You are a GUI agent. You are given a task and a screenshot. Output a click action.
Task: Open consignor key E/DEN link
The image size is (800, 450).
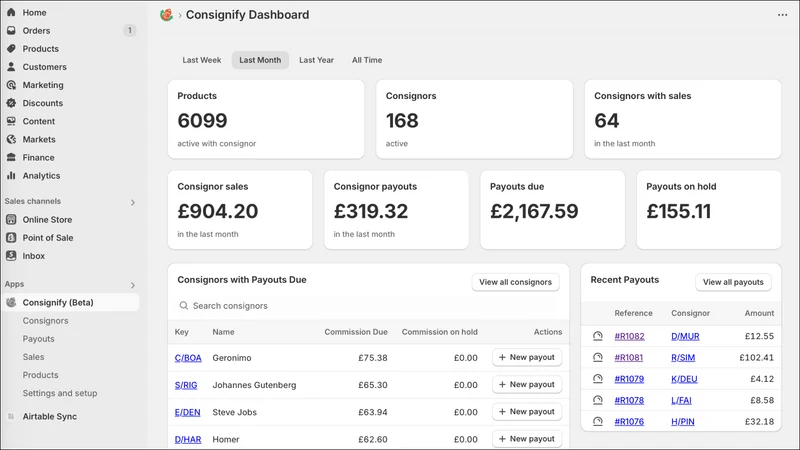(187, 412)
